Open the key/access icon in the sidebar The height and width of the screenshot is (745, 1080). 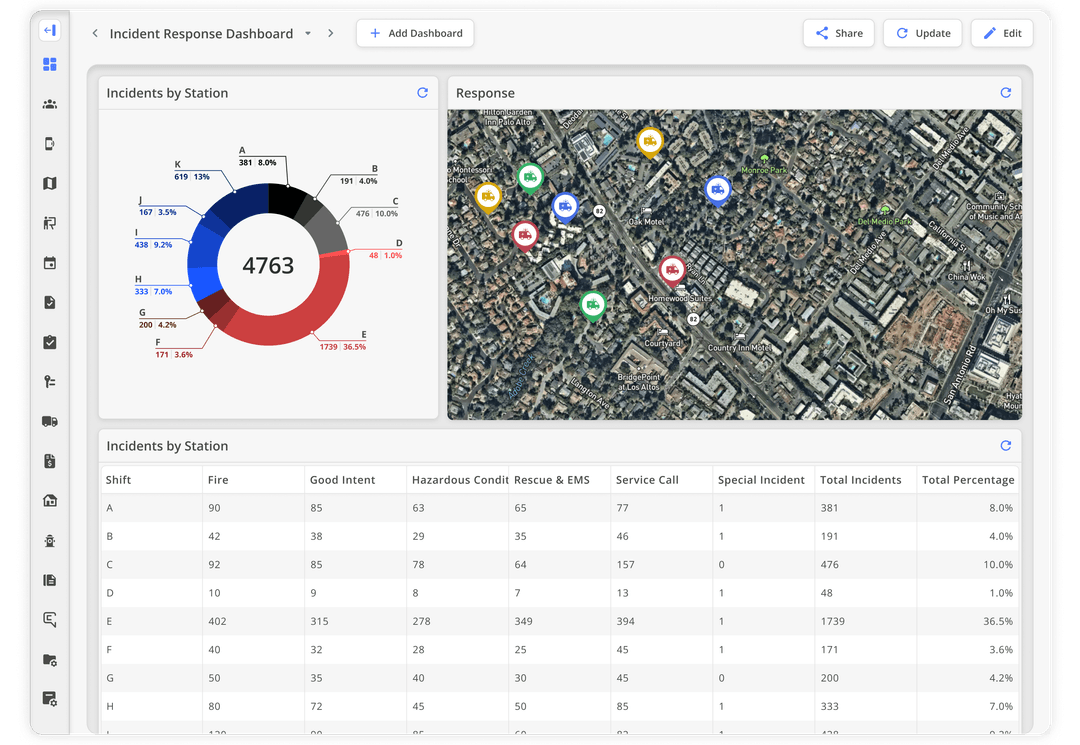point(49,381)
